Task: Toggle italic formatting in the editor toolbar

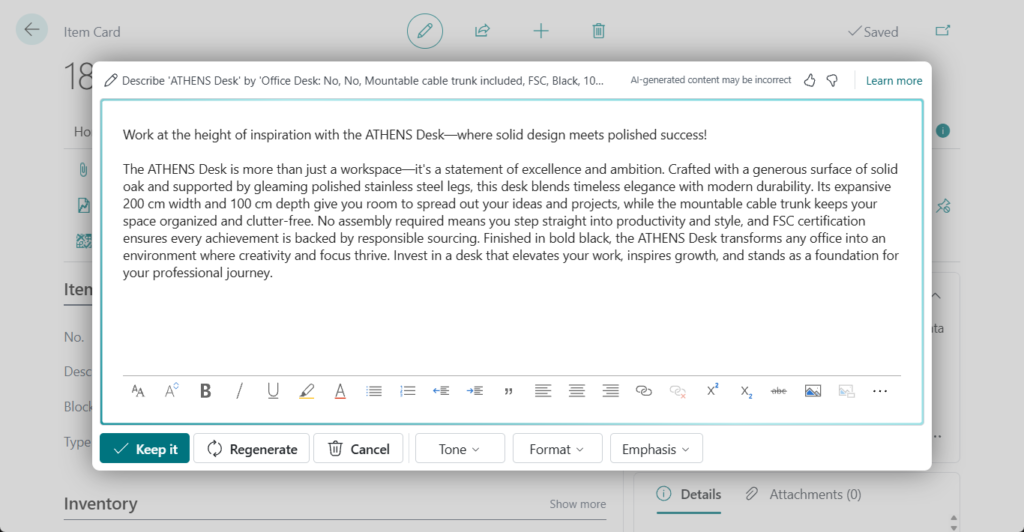Action: [239, 391]
